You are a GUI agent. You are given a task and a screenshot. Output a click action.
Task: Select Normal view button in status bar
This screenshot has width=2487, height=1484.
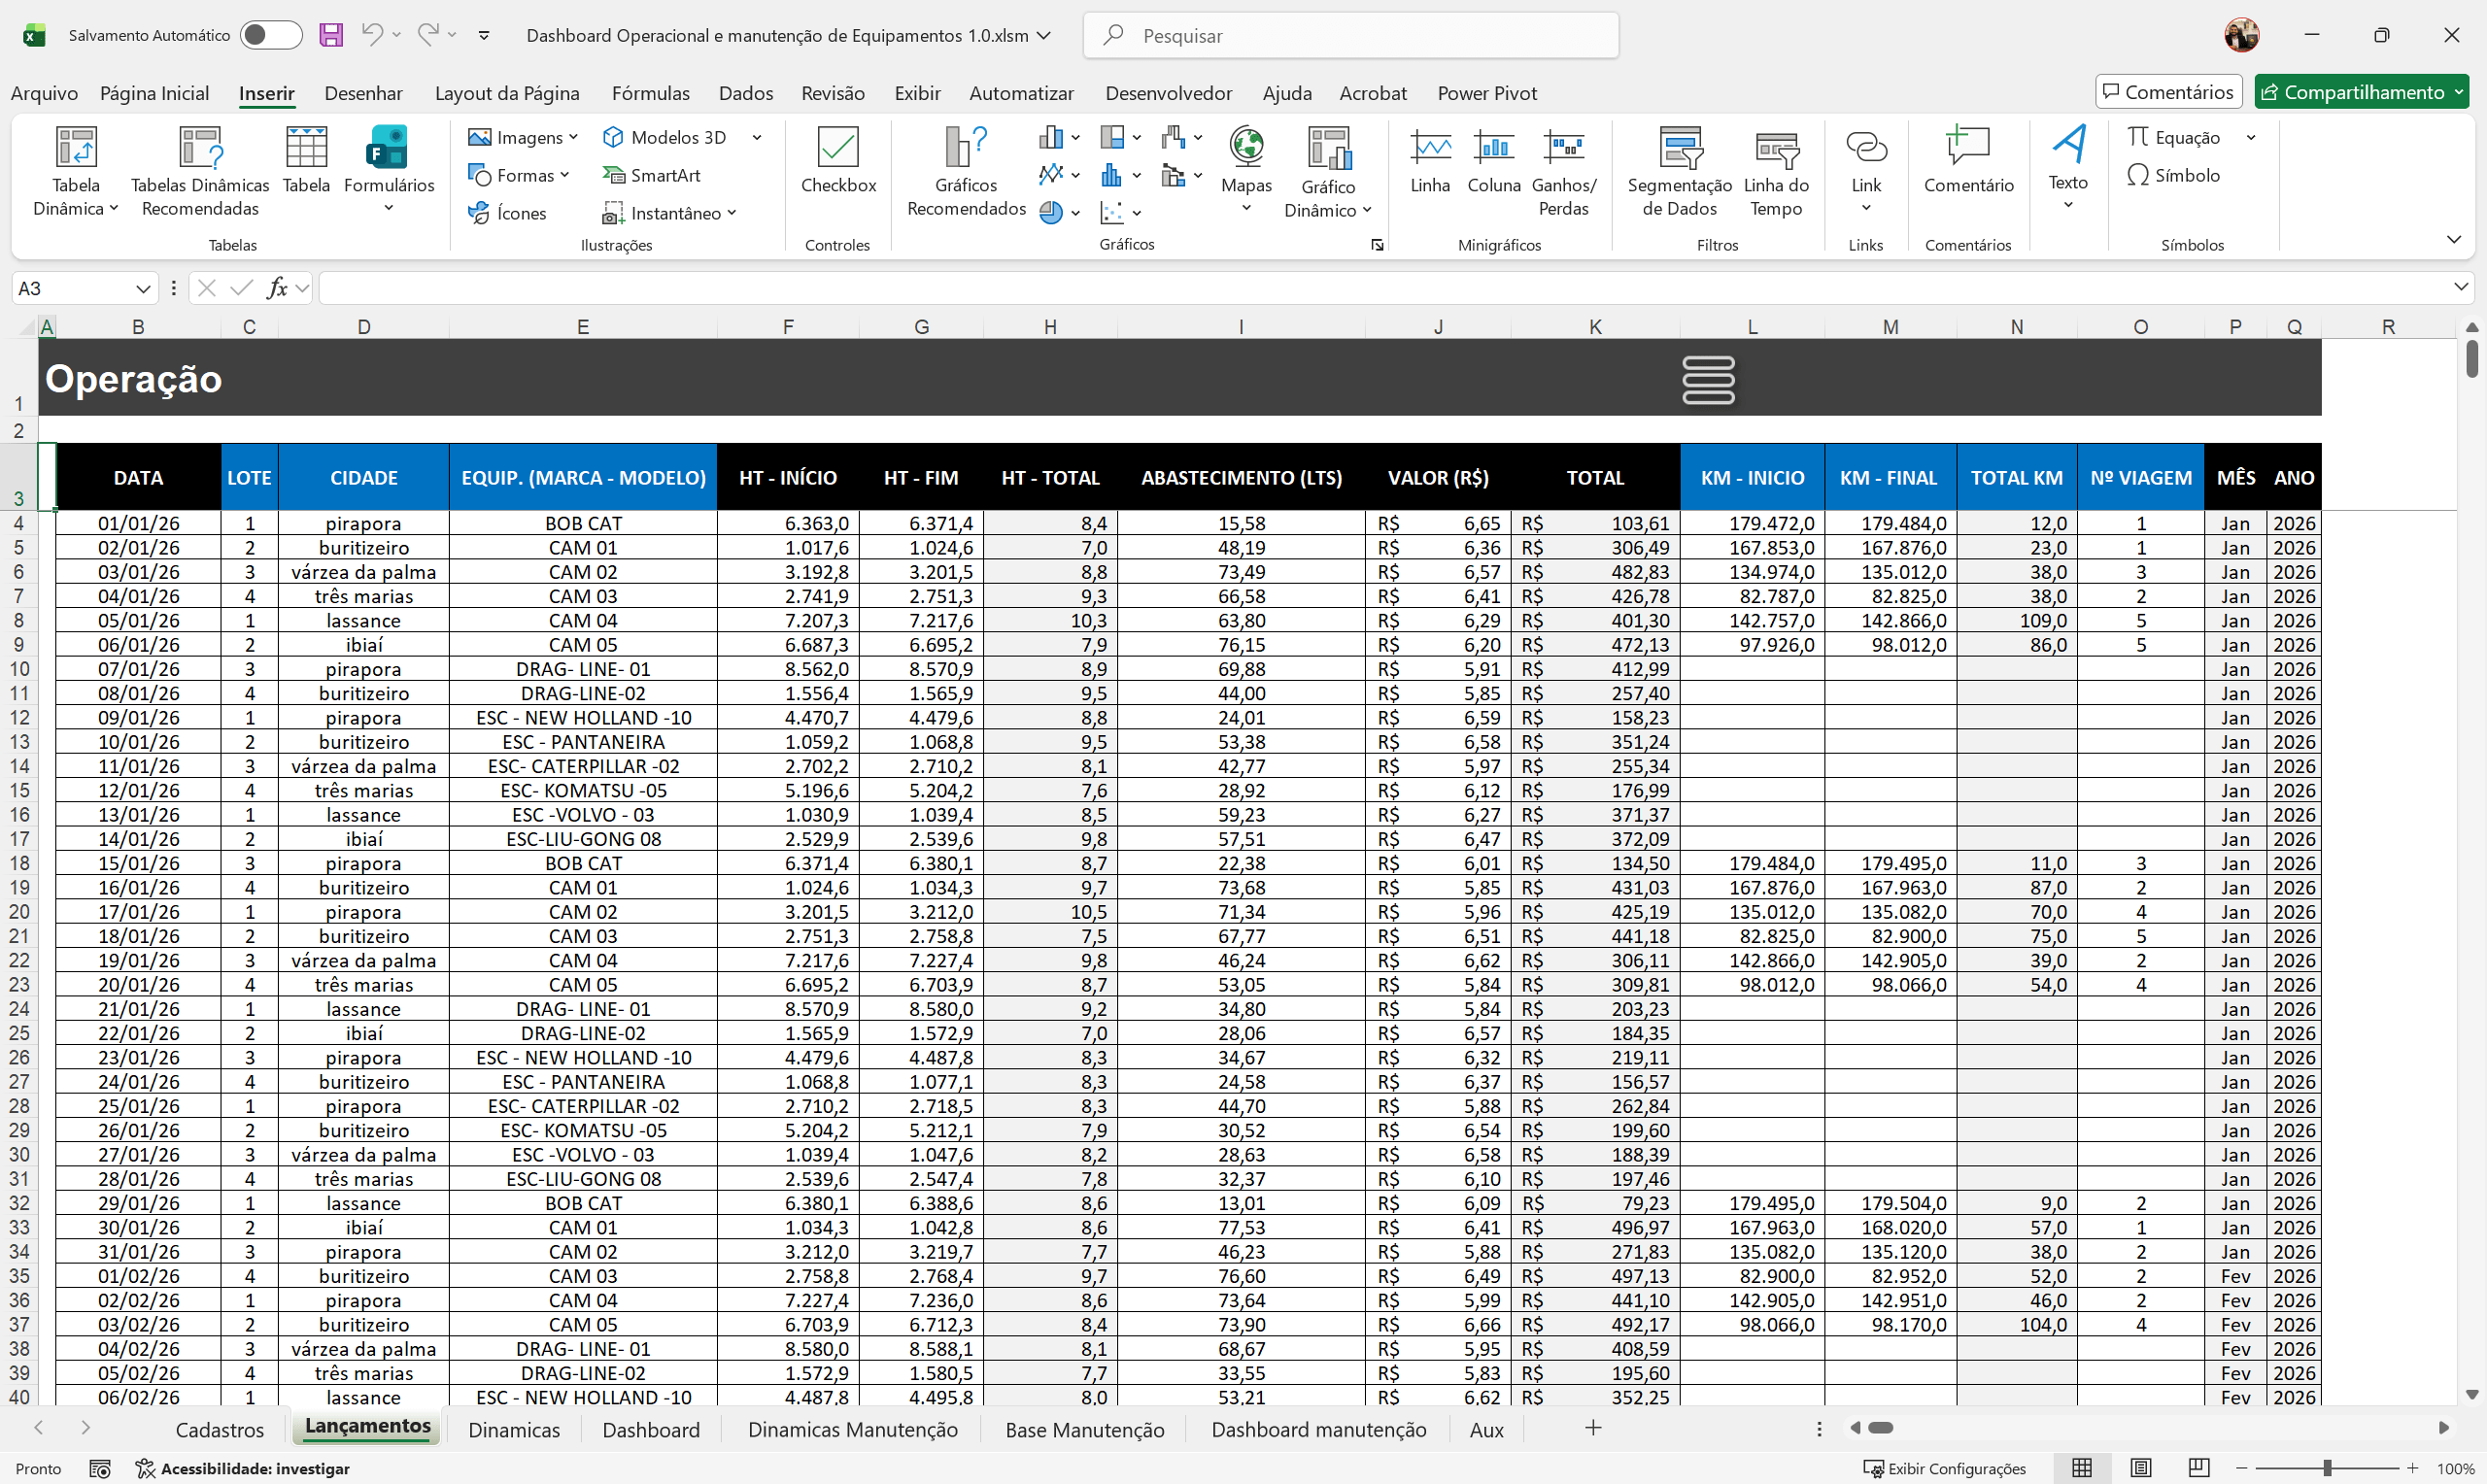point(2082,1467)
